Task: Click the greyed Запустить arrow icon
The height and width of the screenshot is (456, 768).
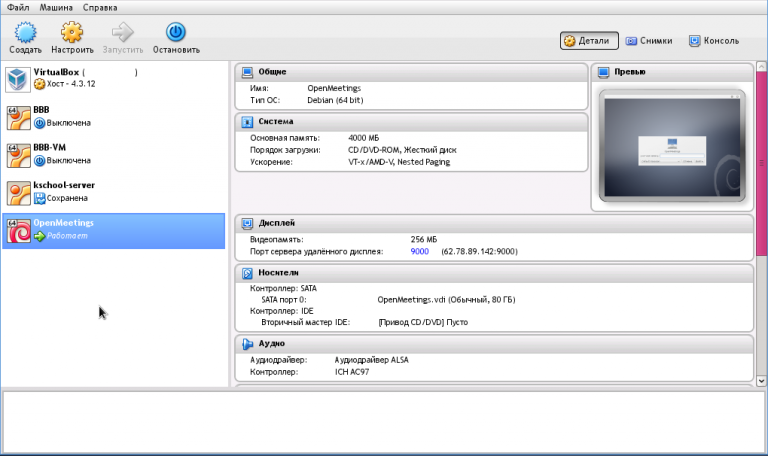Action: pyautogui.click(x=122, y=32)
